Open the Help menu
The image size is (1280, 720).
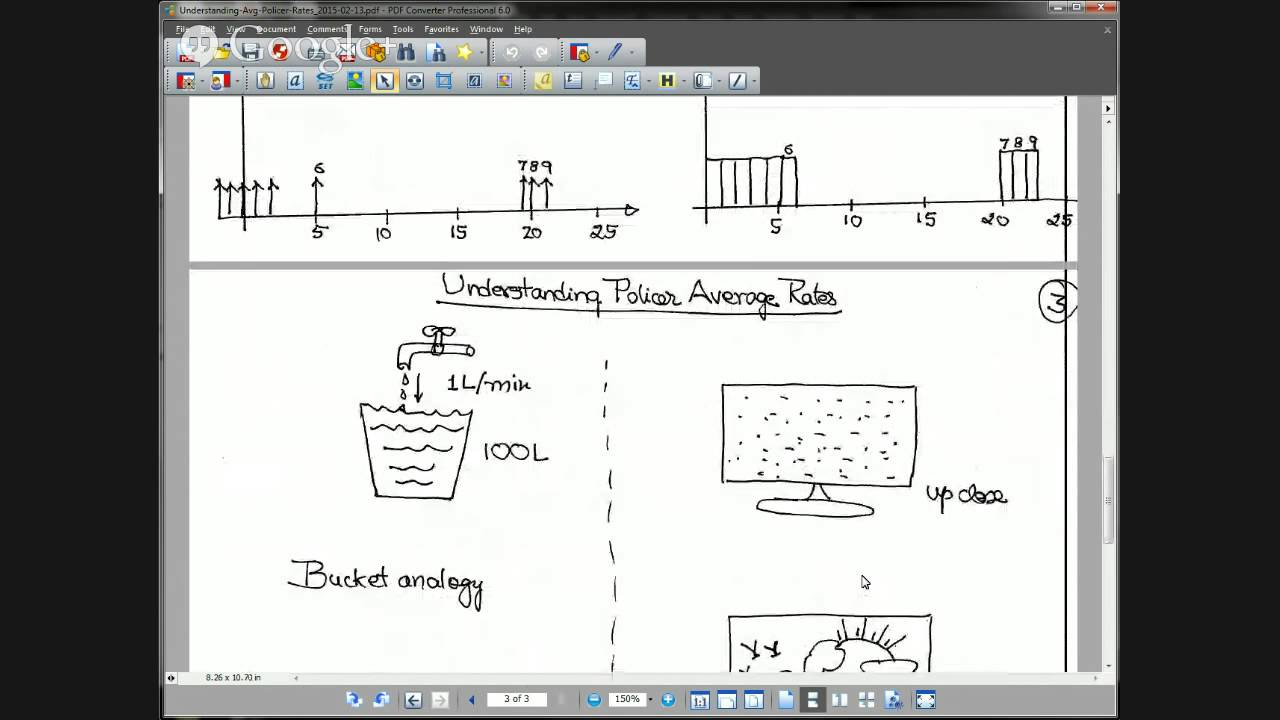click(x=523, y=29)
